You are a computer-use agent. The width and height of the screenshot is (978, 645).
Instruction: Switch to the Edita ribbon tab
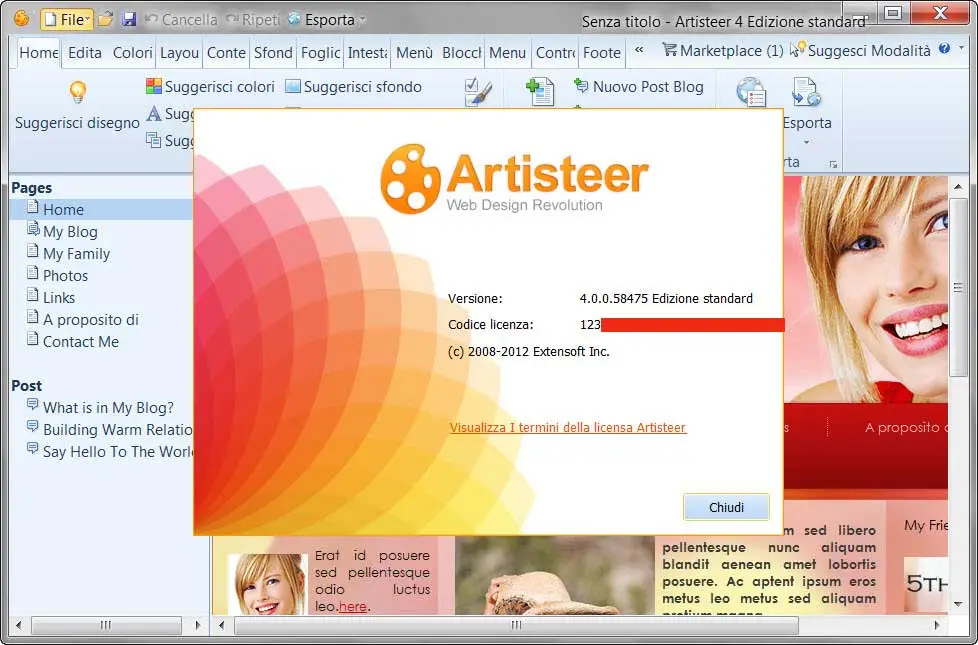point(85,52)
